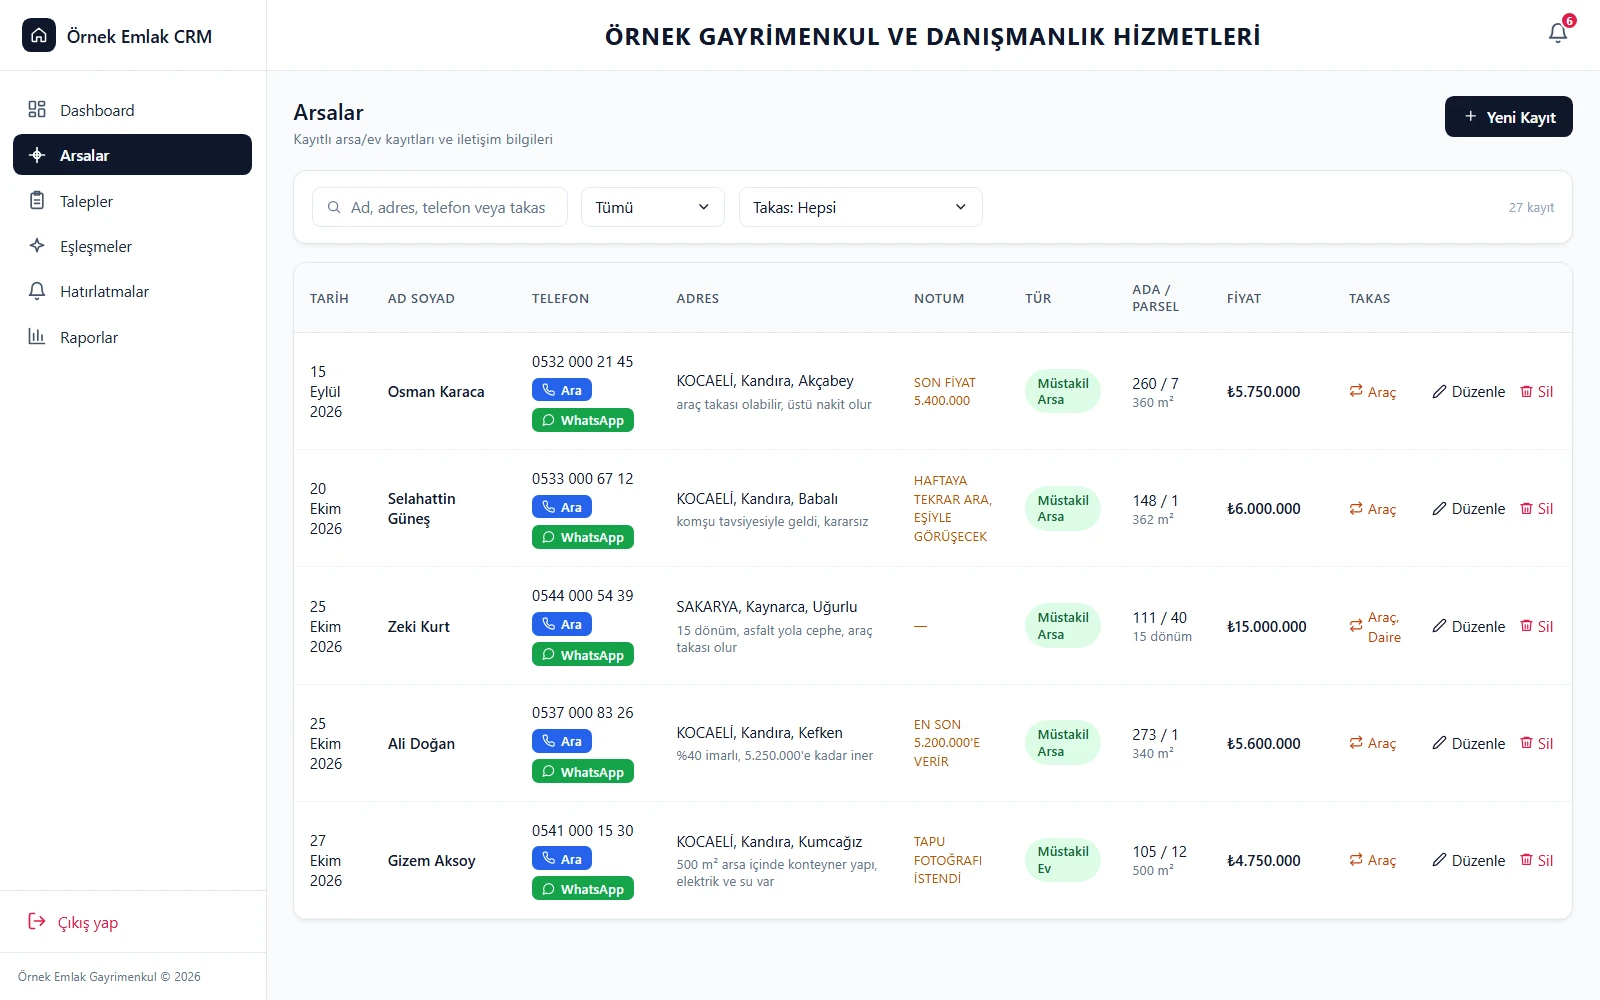Call Gizem Aksoy with Ara
This screenshot has width=1600, height=1000.
[x=562, y=859]
